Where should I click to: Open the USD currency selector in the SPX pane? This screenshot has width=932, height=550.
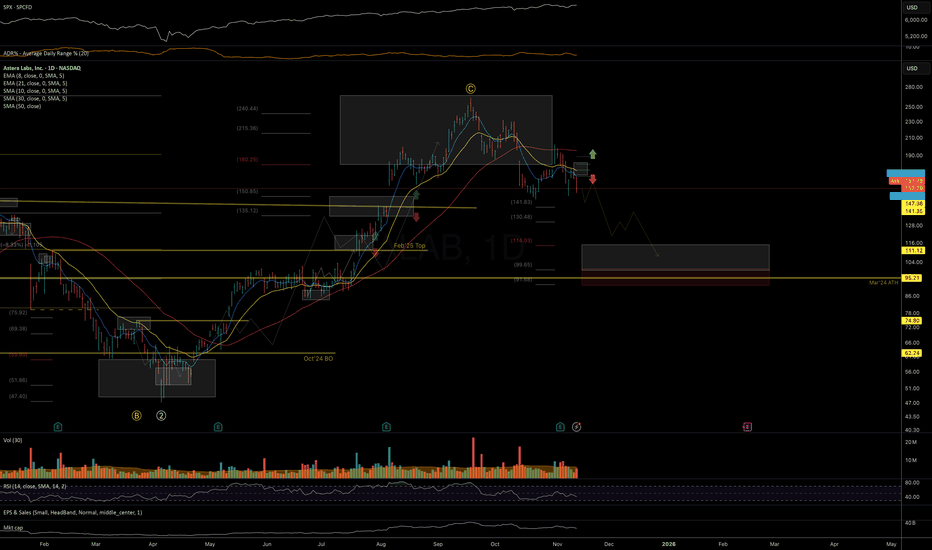click(x=911, y=5)
